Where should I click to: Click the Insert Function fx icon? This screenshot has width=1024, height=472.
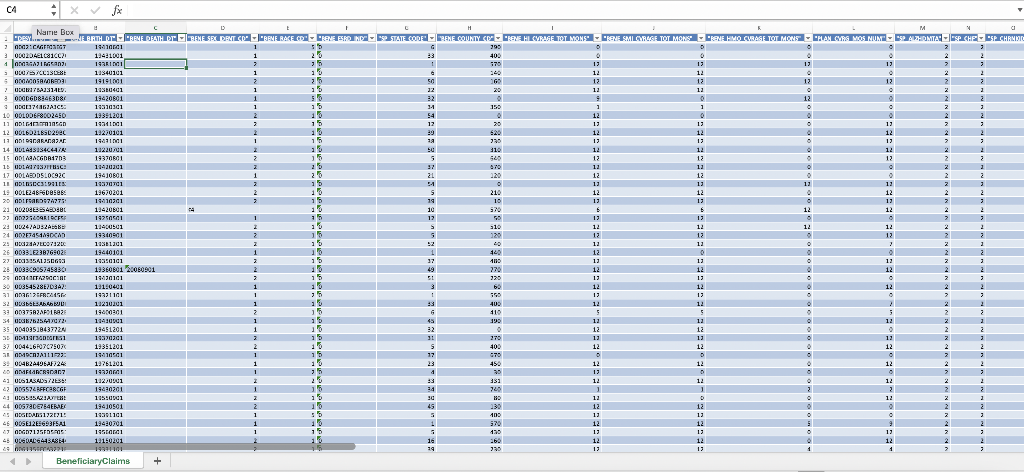(117, 10)
